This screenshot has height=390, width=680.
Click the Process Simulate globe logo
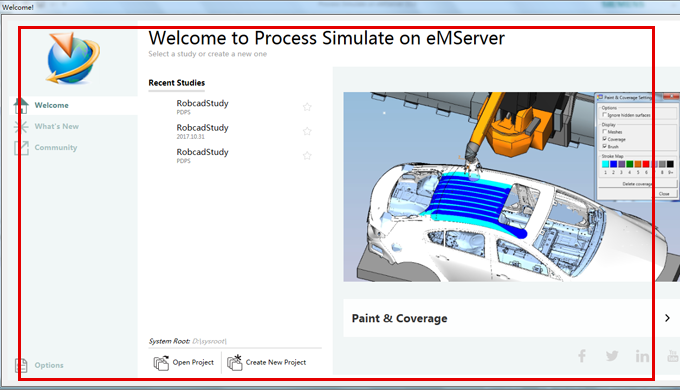[x=73, y=58]
